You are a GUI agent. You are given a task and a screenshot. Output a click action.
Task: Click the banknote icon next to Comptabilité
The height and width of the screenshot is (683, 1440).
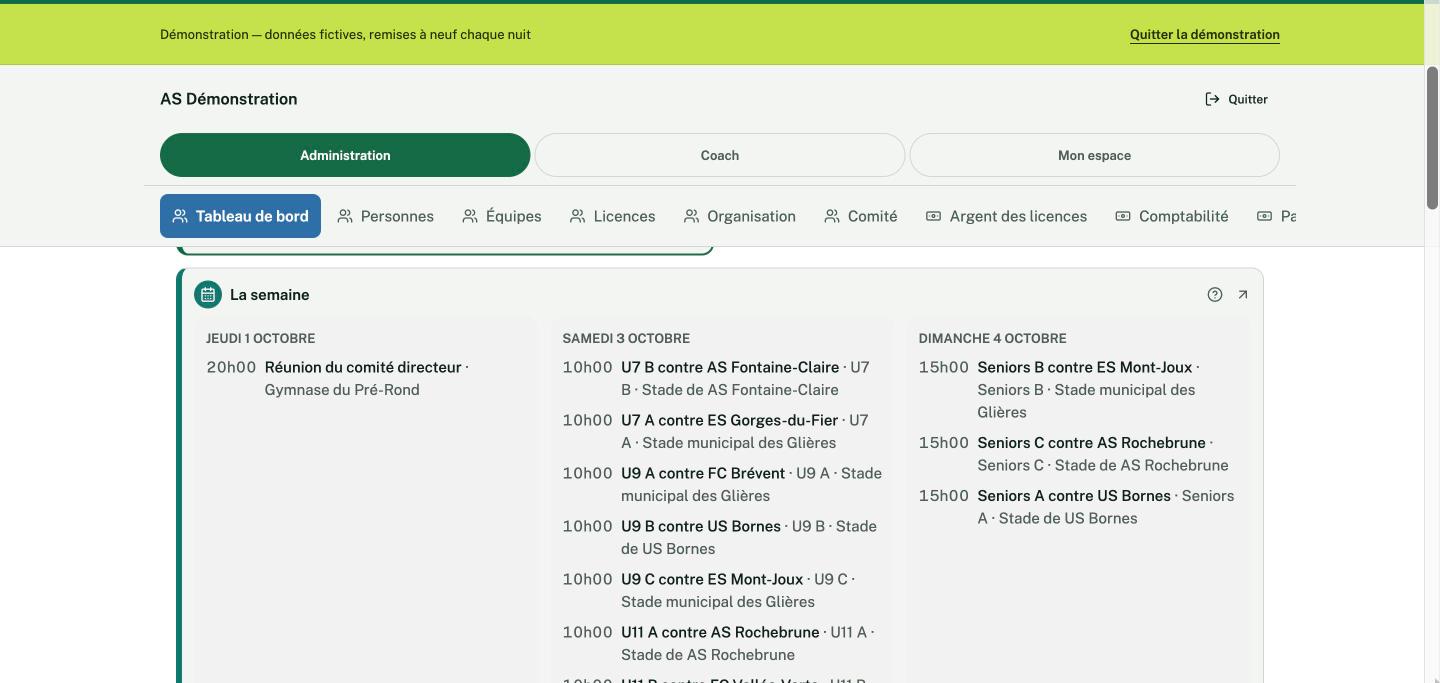tap(1123, 216)
